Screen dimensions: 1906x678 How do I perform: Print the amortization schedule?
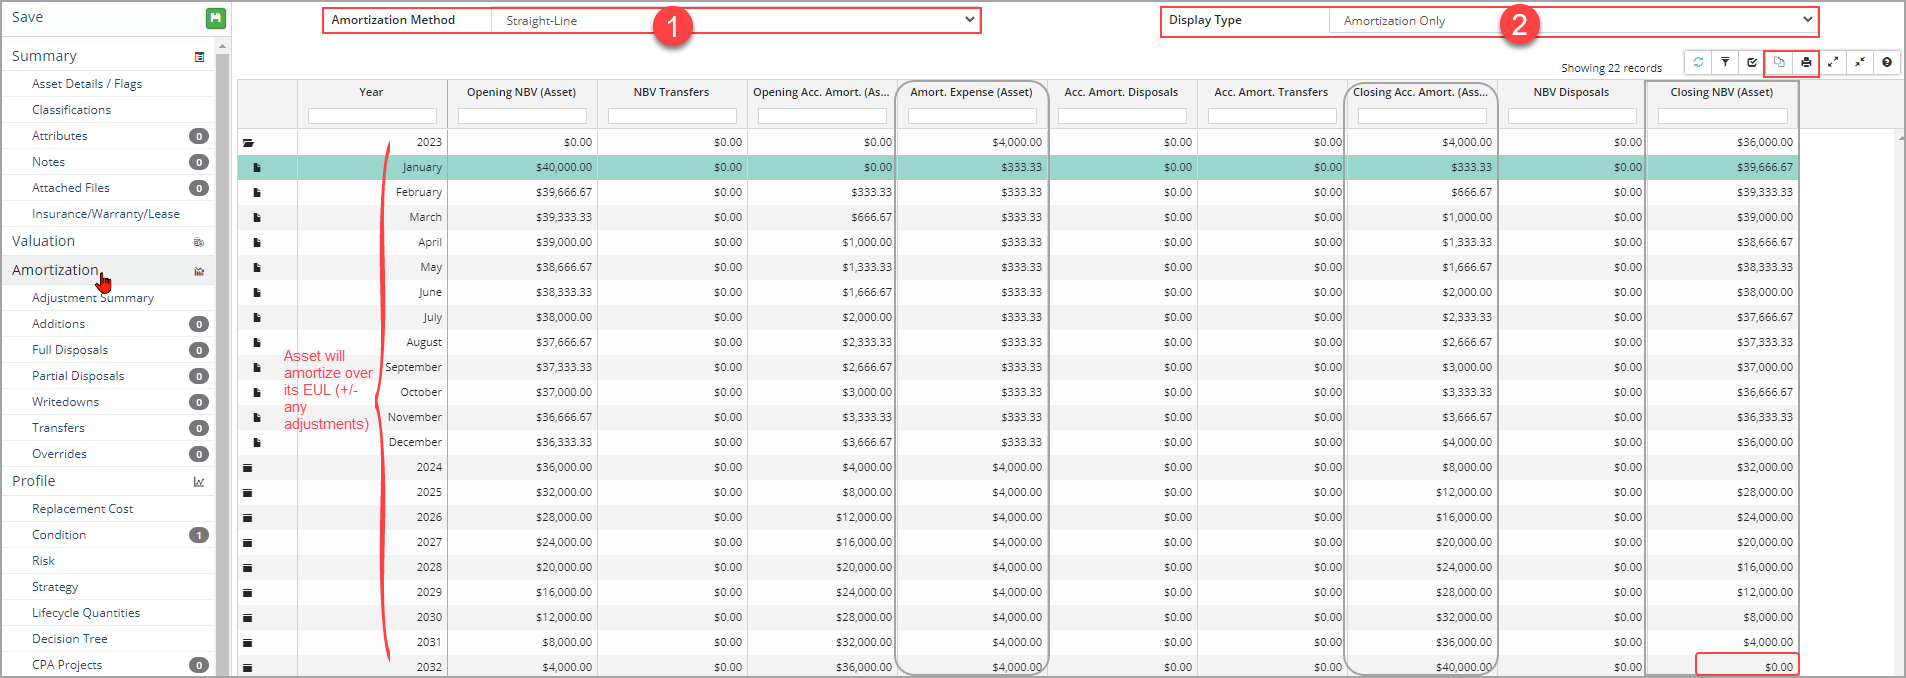tap(1806, 62)
